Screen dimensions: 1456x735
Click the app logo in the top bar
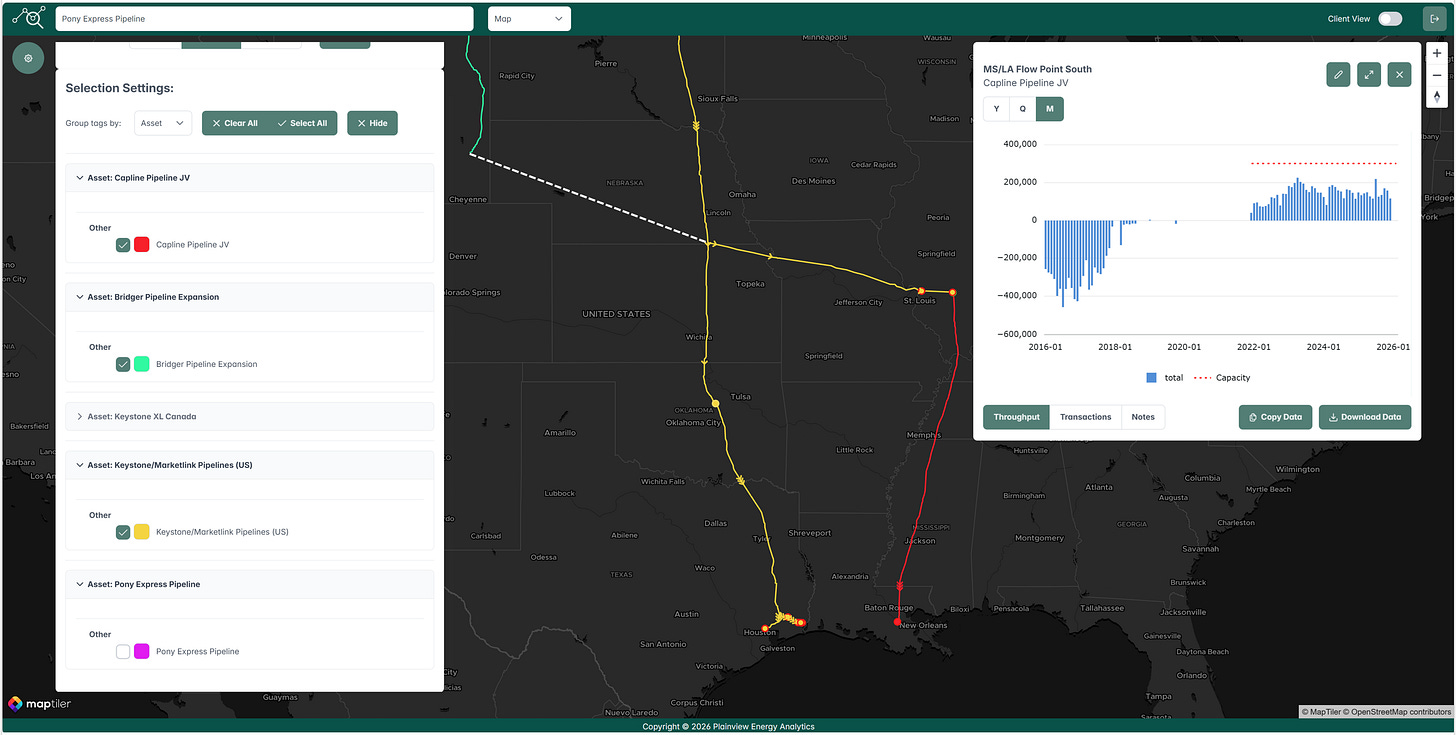tap(28, 17)
